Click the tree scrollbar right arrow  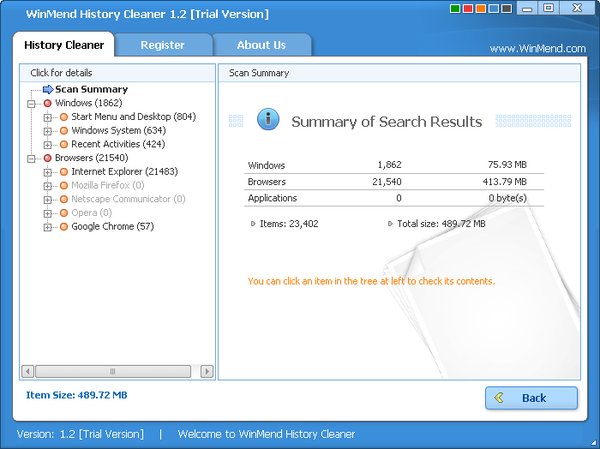[207, 371]
